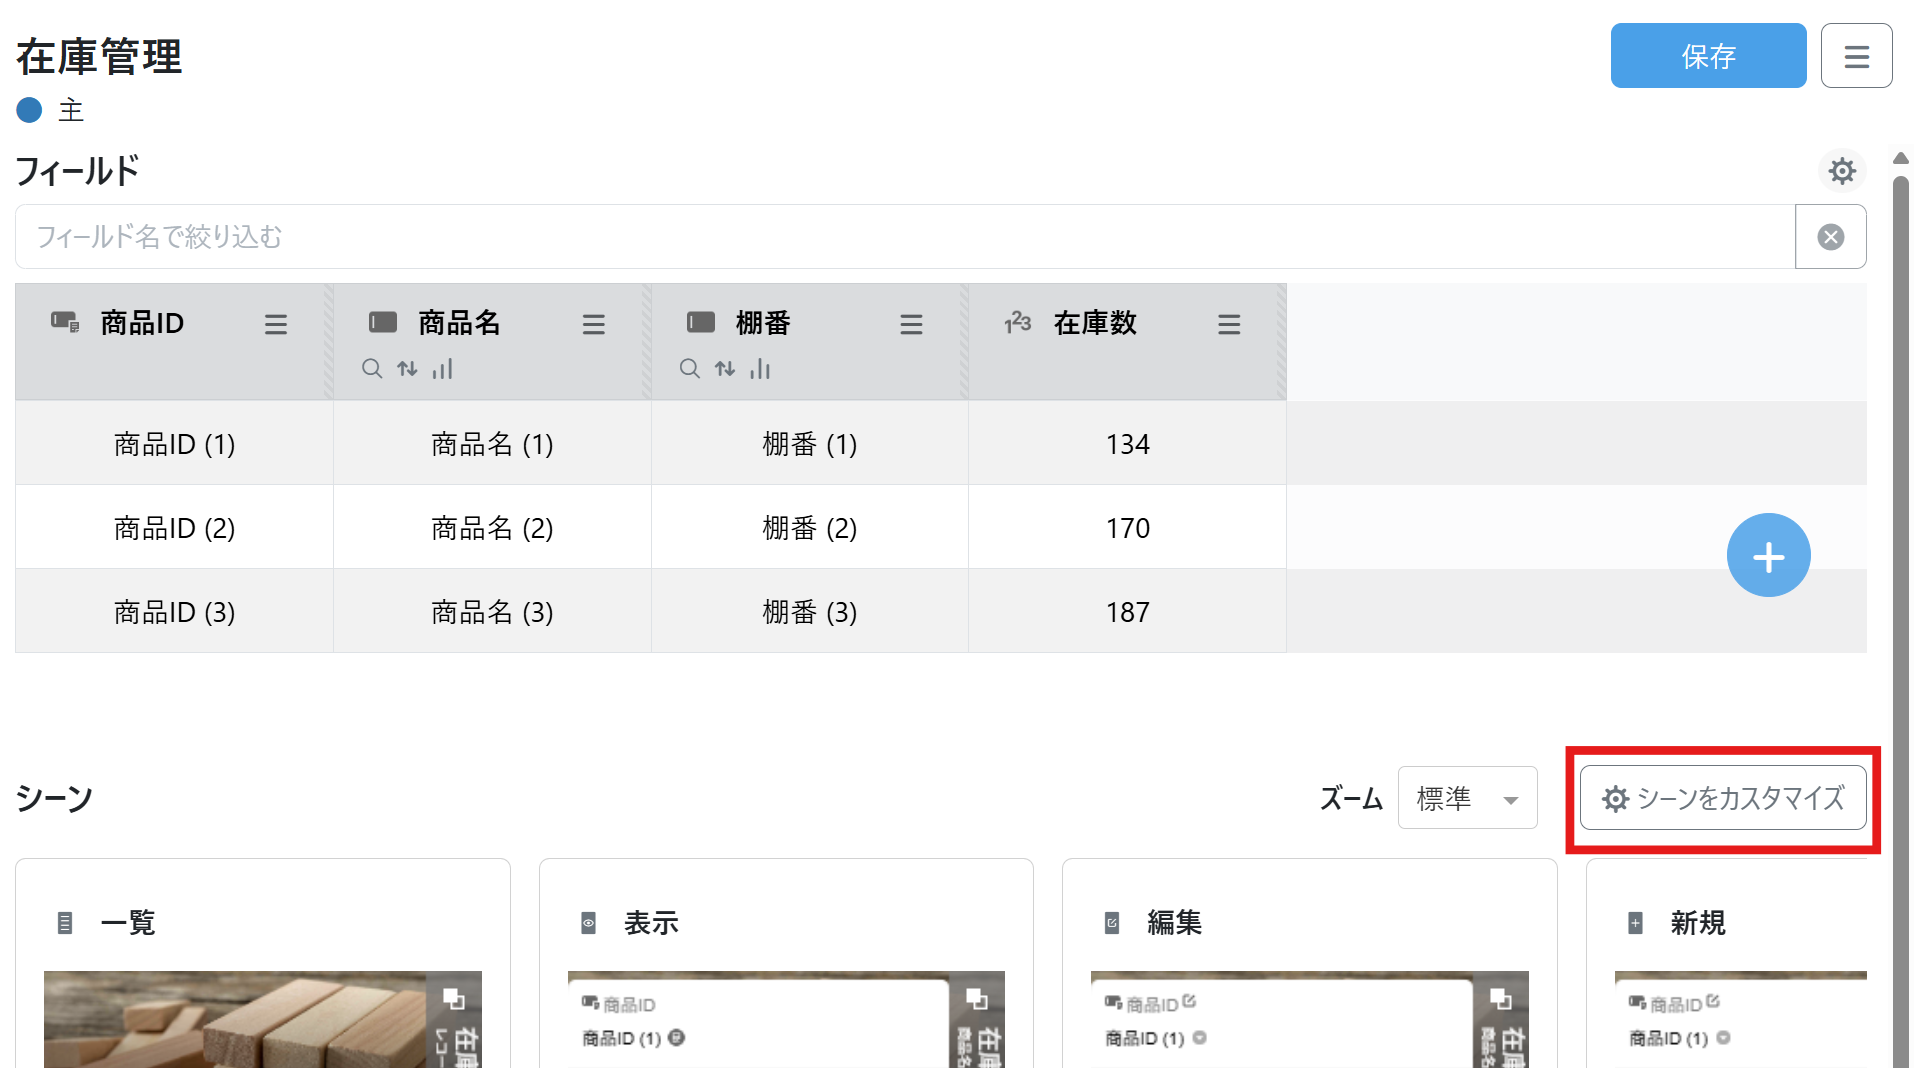1922x1068 pixels.
Task: Open the 商品ID column menu
Action: [276, 325]
